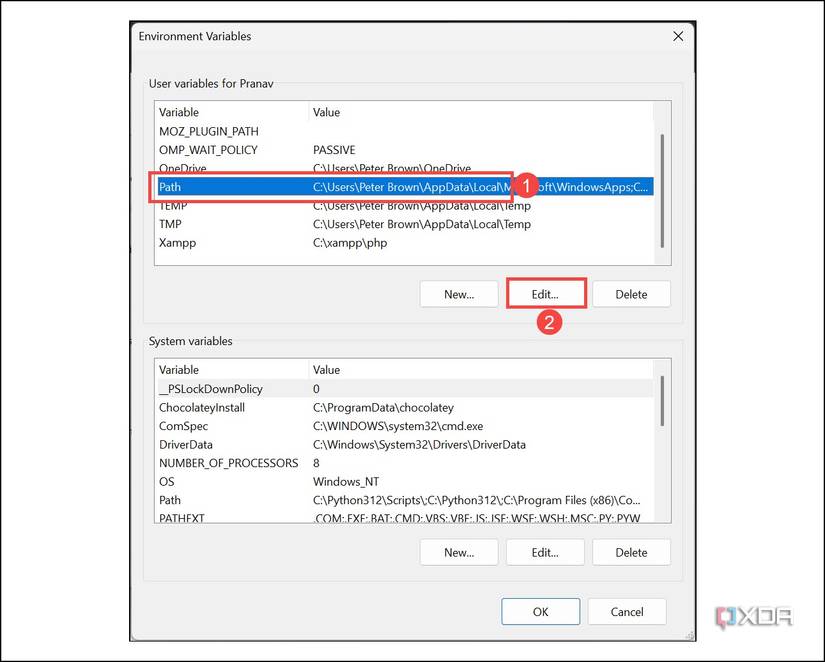
Task: Select the OMP_WAIT_POLICY variable
Action: 208,150
